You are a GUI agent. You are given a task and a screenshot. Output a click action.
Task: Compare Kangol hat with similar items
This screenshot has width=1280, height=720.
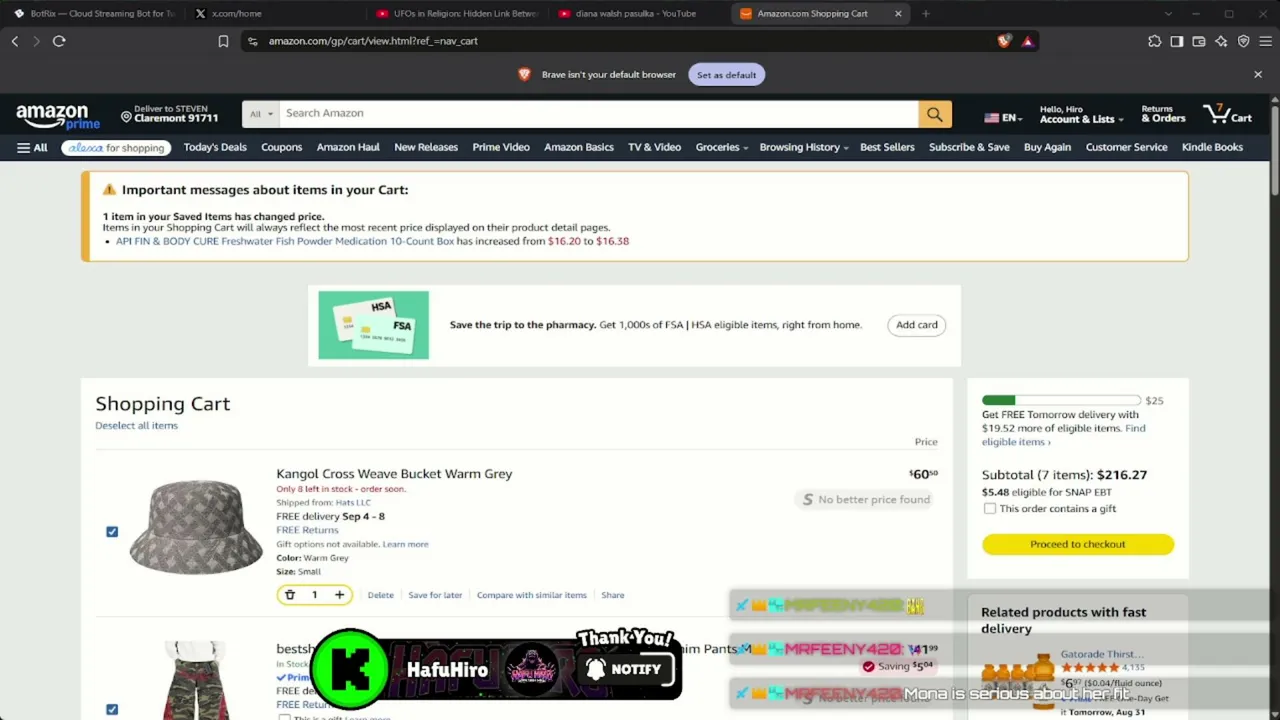click(x=532, y=596)
